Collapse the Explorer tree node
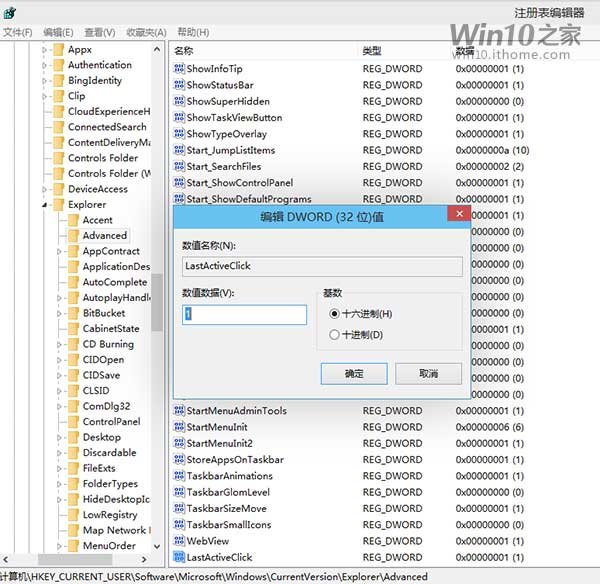The image size is (600, 584). [x=45, y=205]
